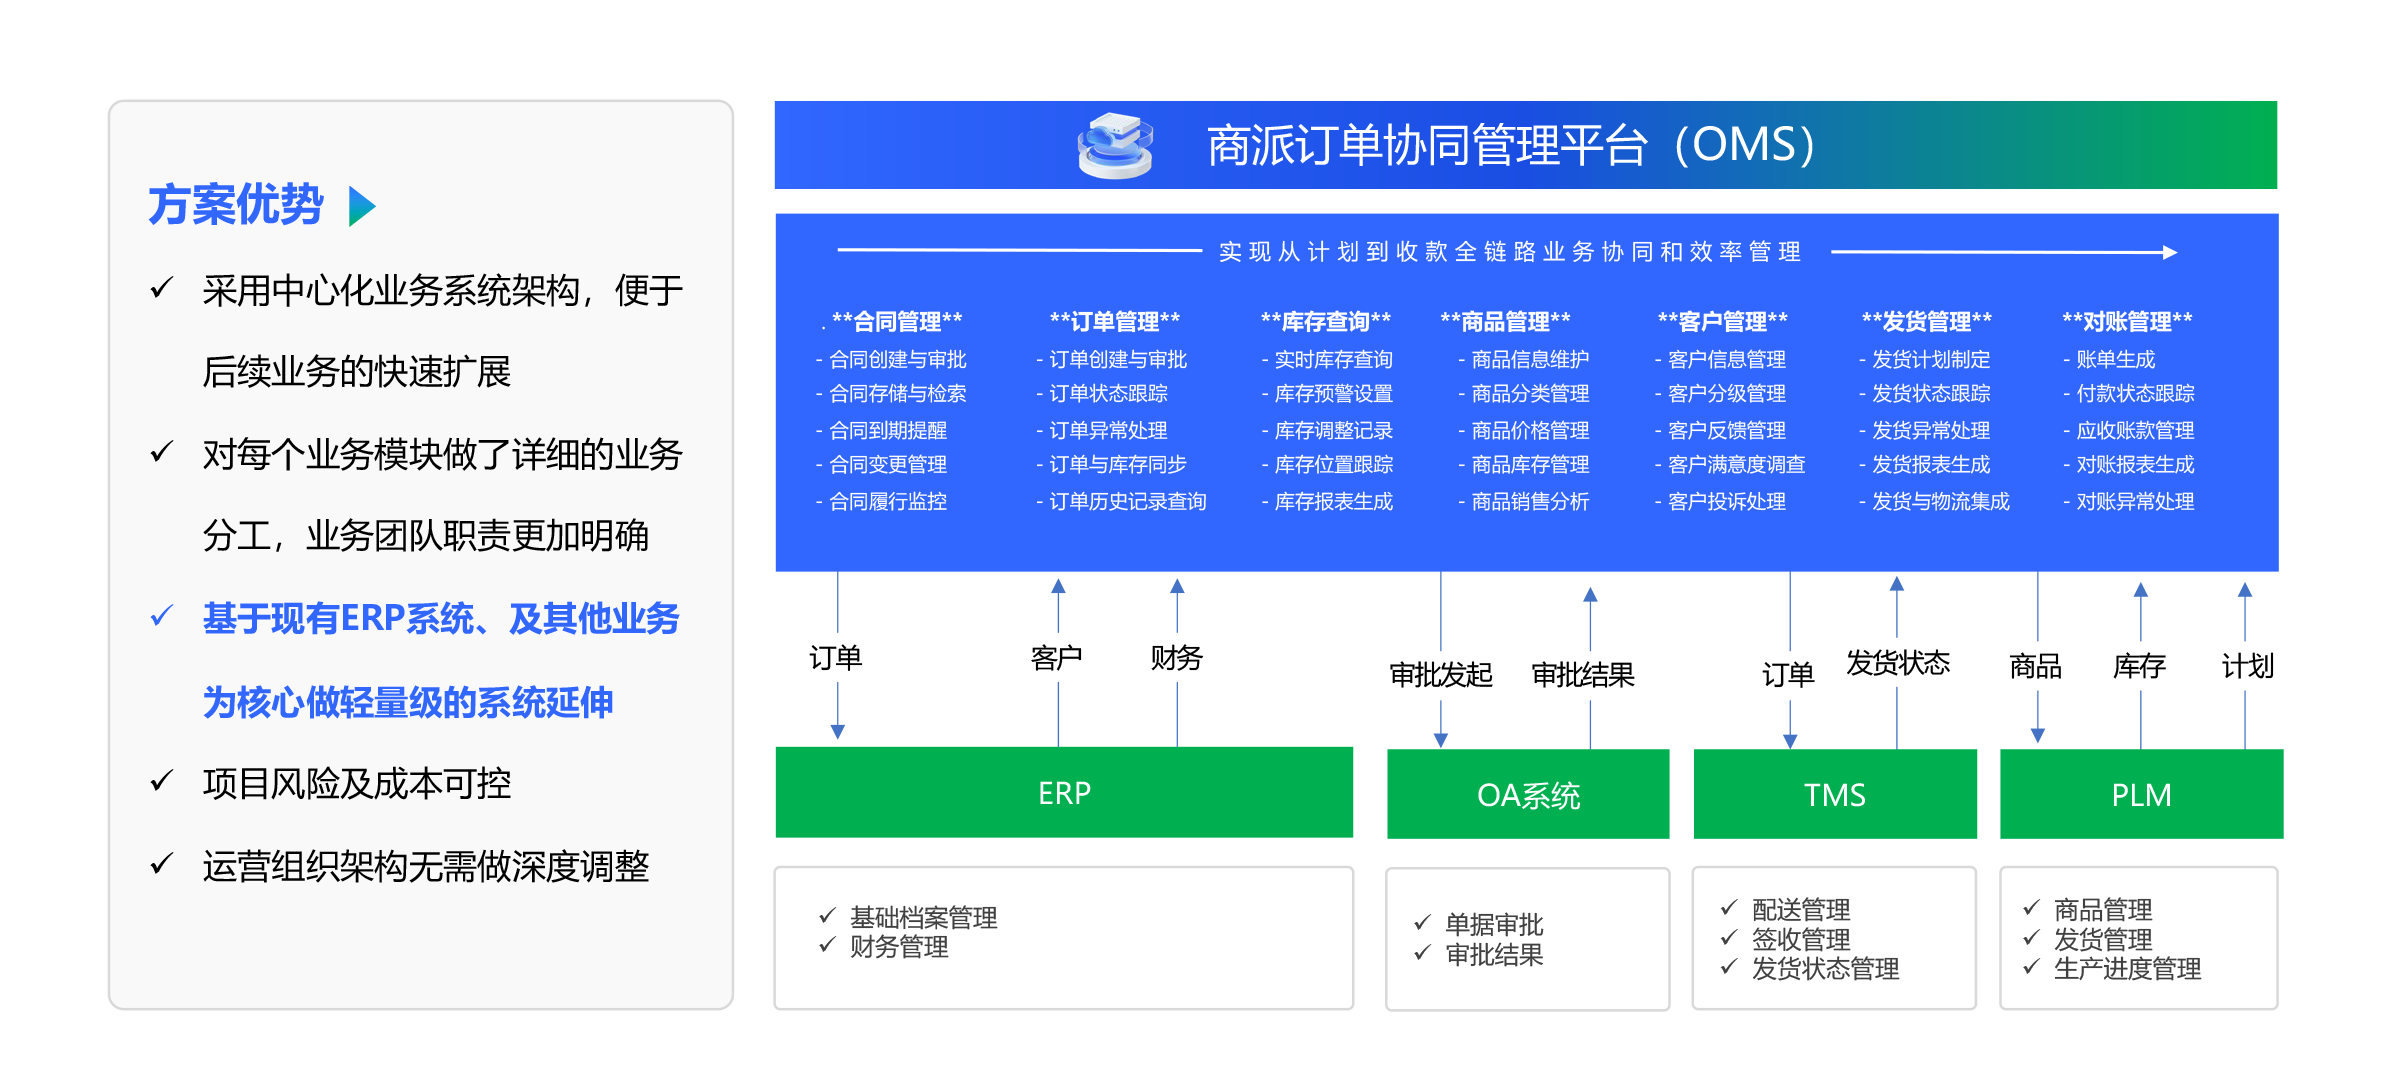The image size is (2400, 1091).
Task: Click 财务管理 under ERP
Action: 899,946
